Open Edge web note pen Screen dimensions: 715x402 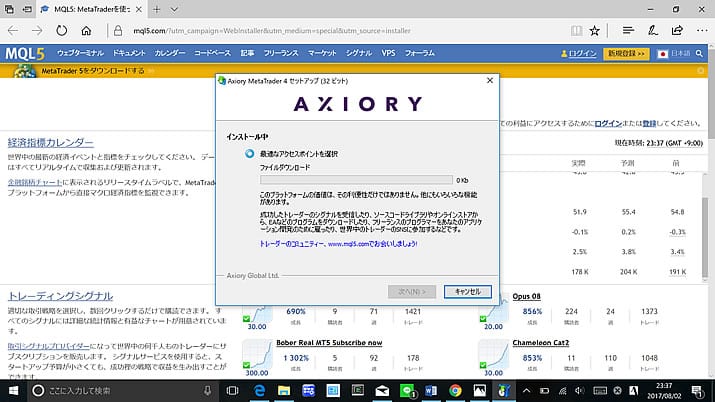coord(653,31)
